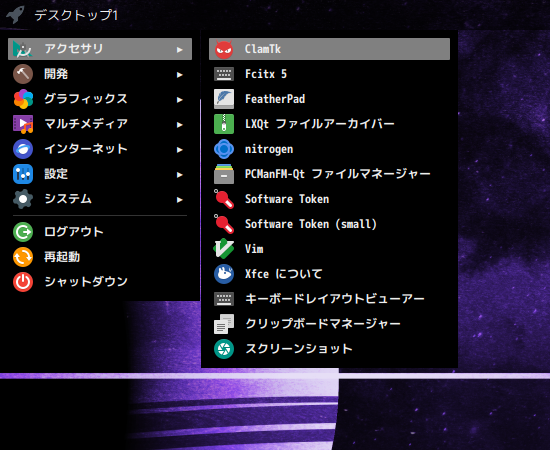Click the blue nitrogen icon
The width and height of the screenshot is (550, 450).
click(x=224, y=149)
